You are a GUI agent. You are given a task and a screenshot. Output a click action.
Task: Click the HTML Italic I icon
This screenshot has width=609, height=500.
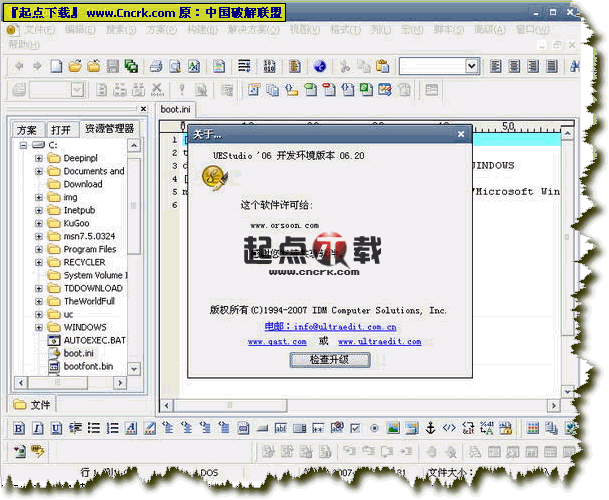pyautogui.click(x=37, y=428)
